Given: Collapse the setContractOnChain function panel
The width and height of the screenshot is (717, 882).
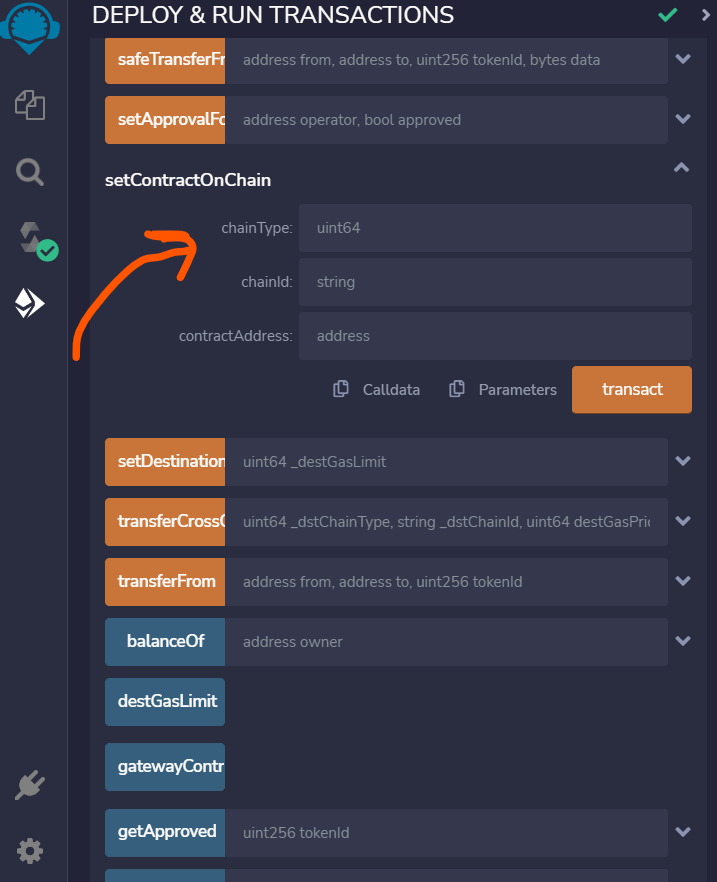Looking at the screenshot, I should point(681,168).
